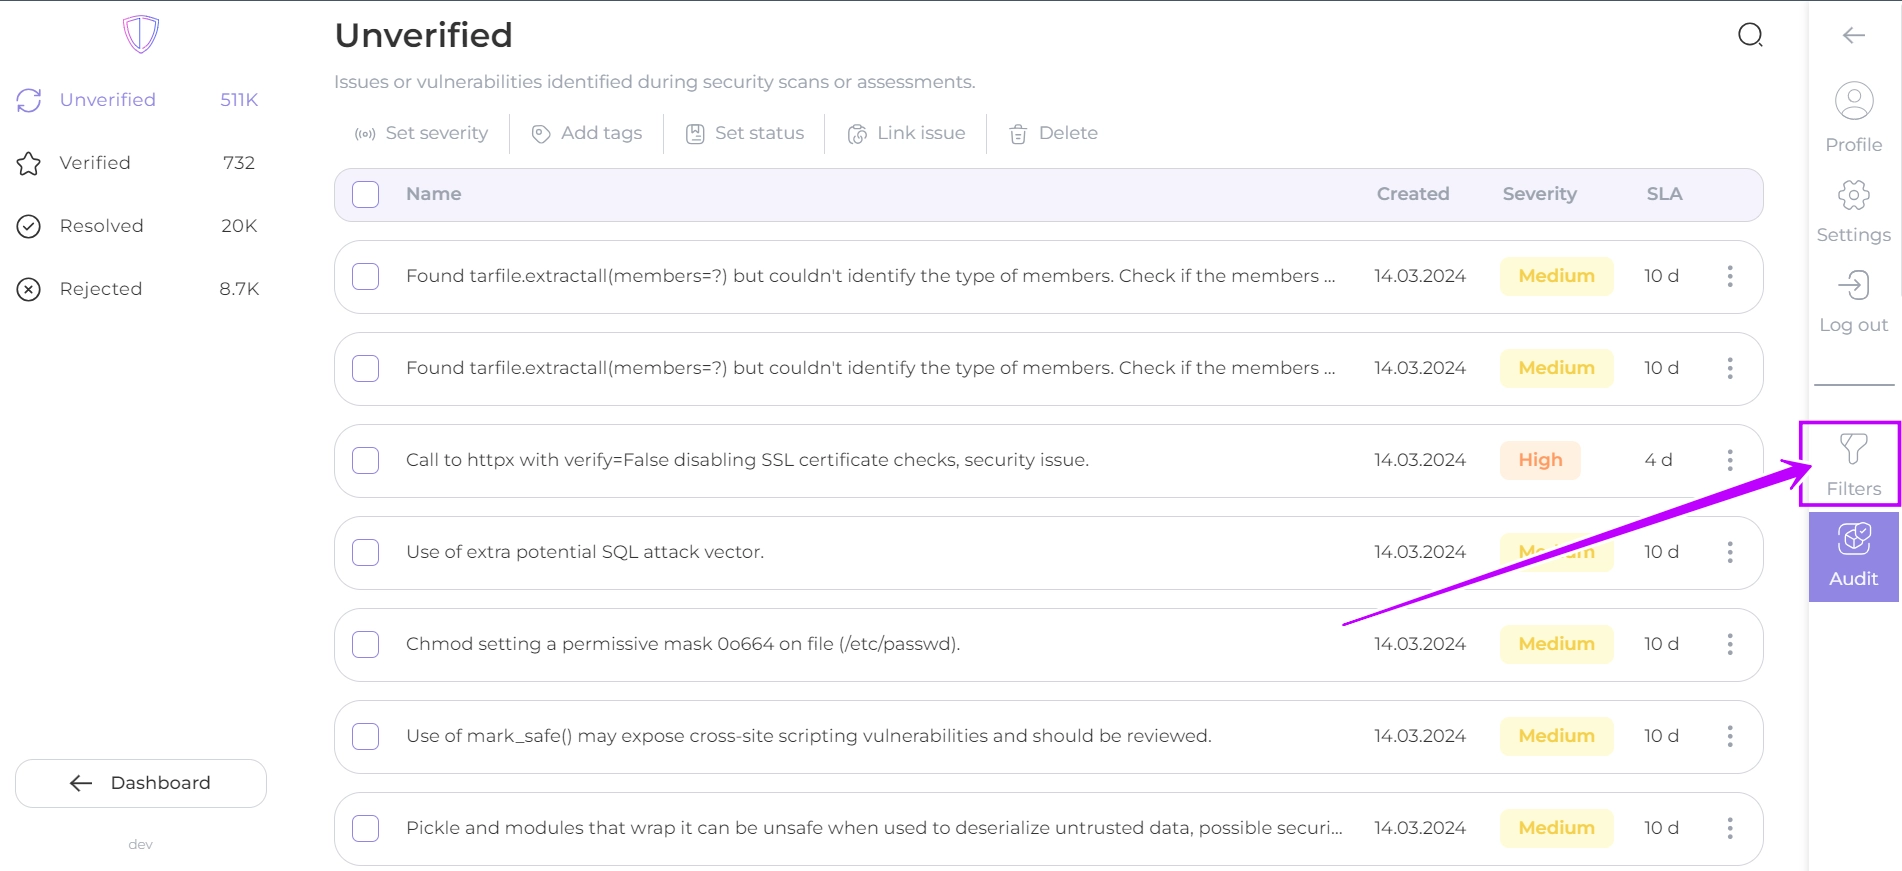Open the Filters panel

[x=1853, y=463]
